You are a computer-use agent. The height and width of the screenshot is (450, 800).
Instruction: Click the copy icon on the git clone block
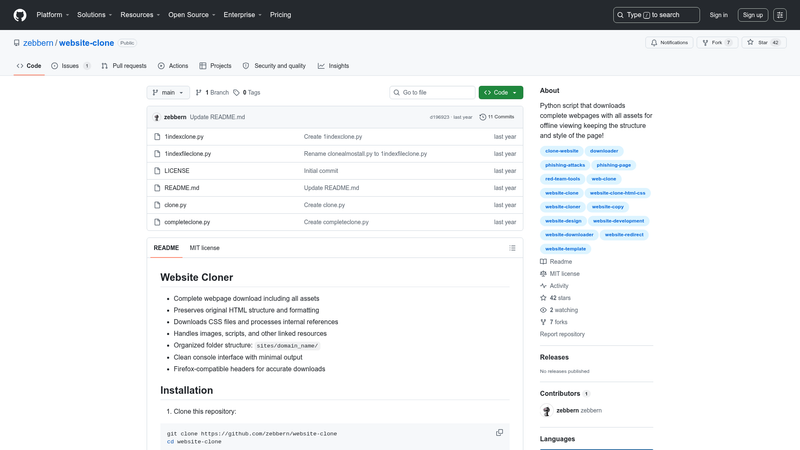499,433
